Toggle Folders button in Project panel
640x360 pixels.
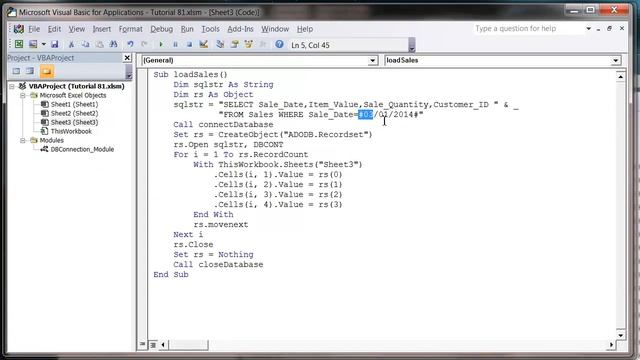tap(47, 71)
